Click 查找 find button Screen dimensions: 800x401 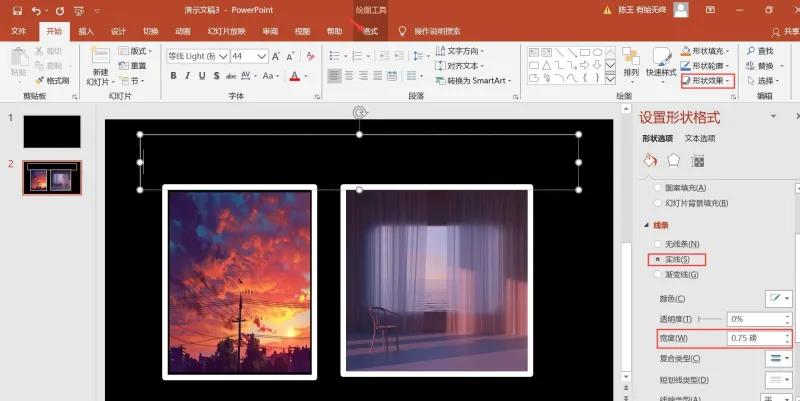[x=760, y=51]
